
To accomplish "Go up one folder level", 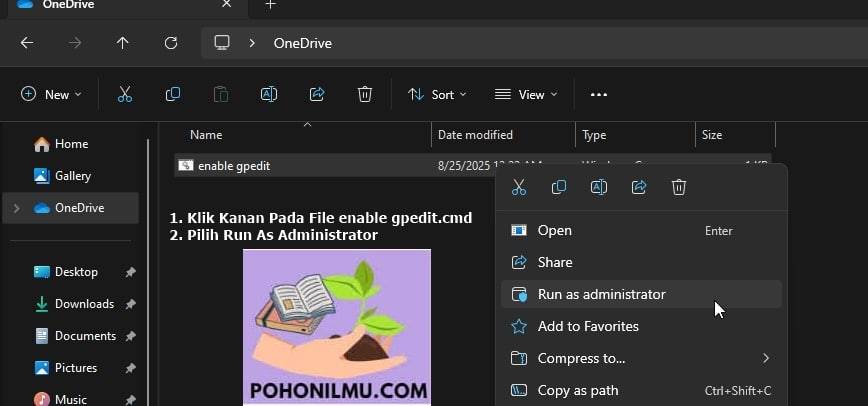I will coord(122,43).
